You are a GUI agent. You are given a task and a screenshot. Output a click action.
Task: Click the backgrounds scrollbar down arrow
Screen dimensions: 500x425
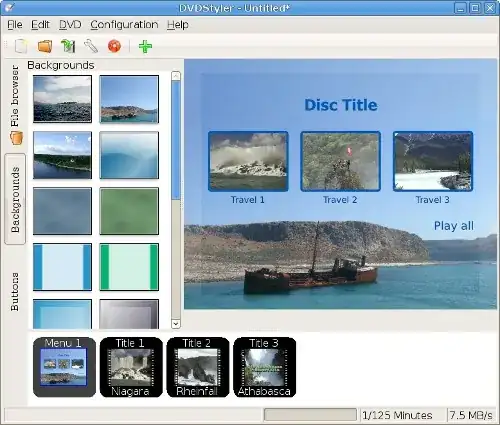(x=176, y=323)
